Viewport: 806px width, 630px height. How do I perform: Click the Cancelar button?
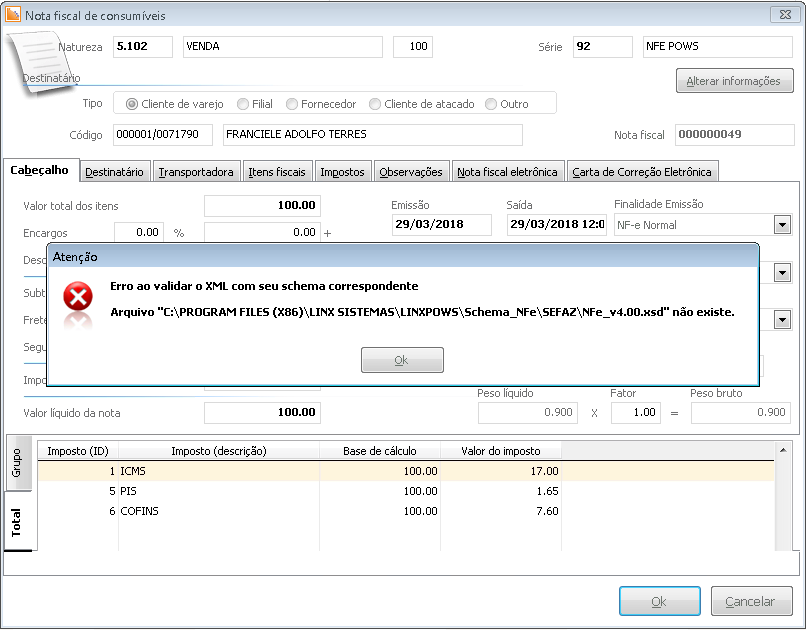tap(751, 601)
